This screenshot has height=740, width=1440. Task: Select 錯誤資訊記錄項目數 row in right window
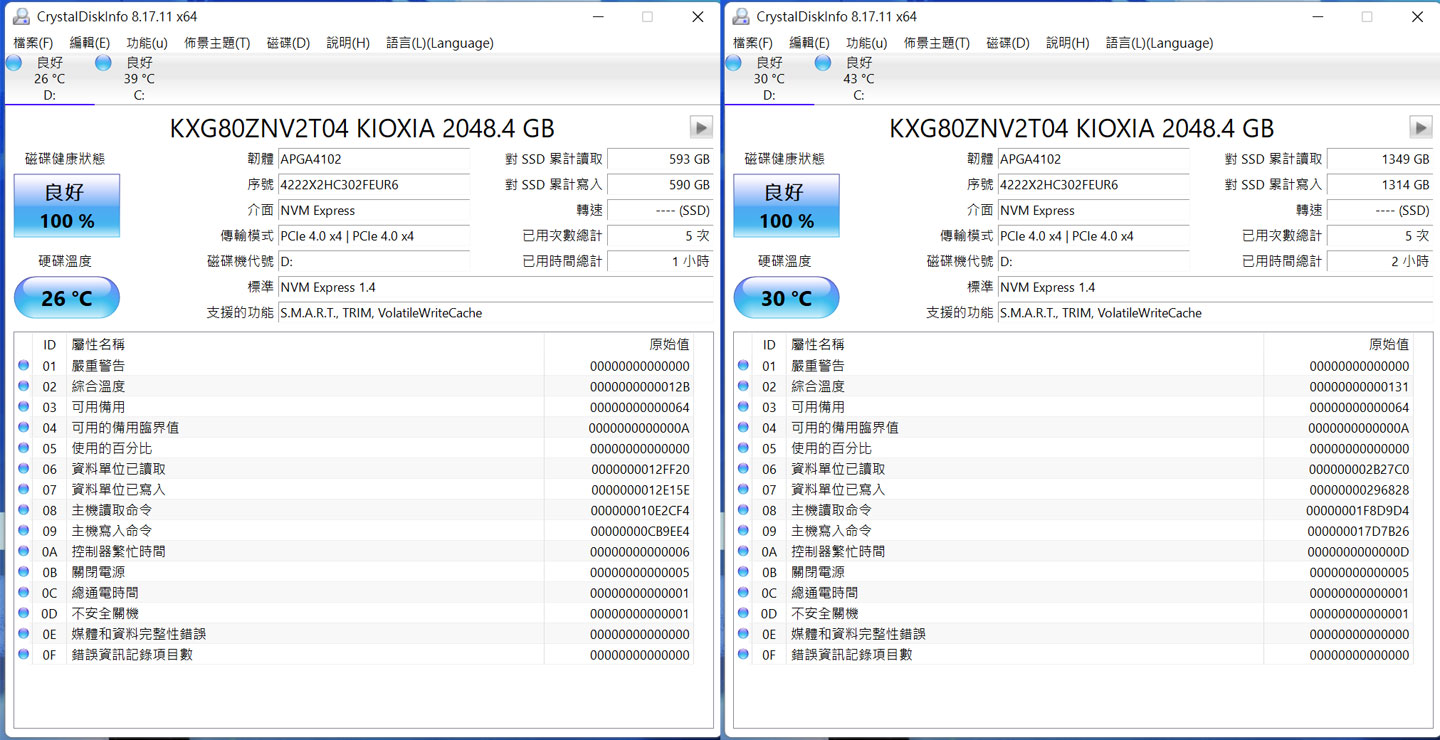1075,654
